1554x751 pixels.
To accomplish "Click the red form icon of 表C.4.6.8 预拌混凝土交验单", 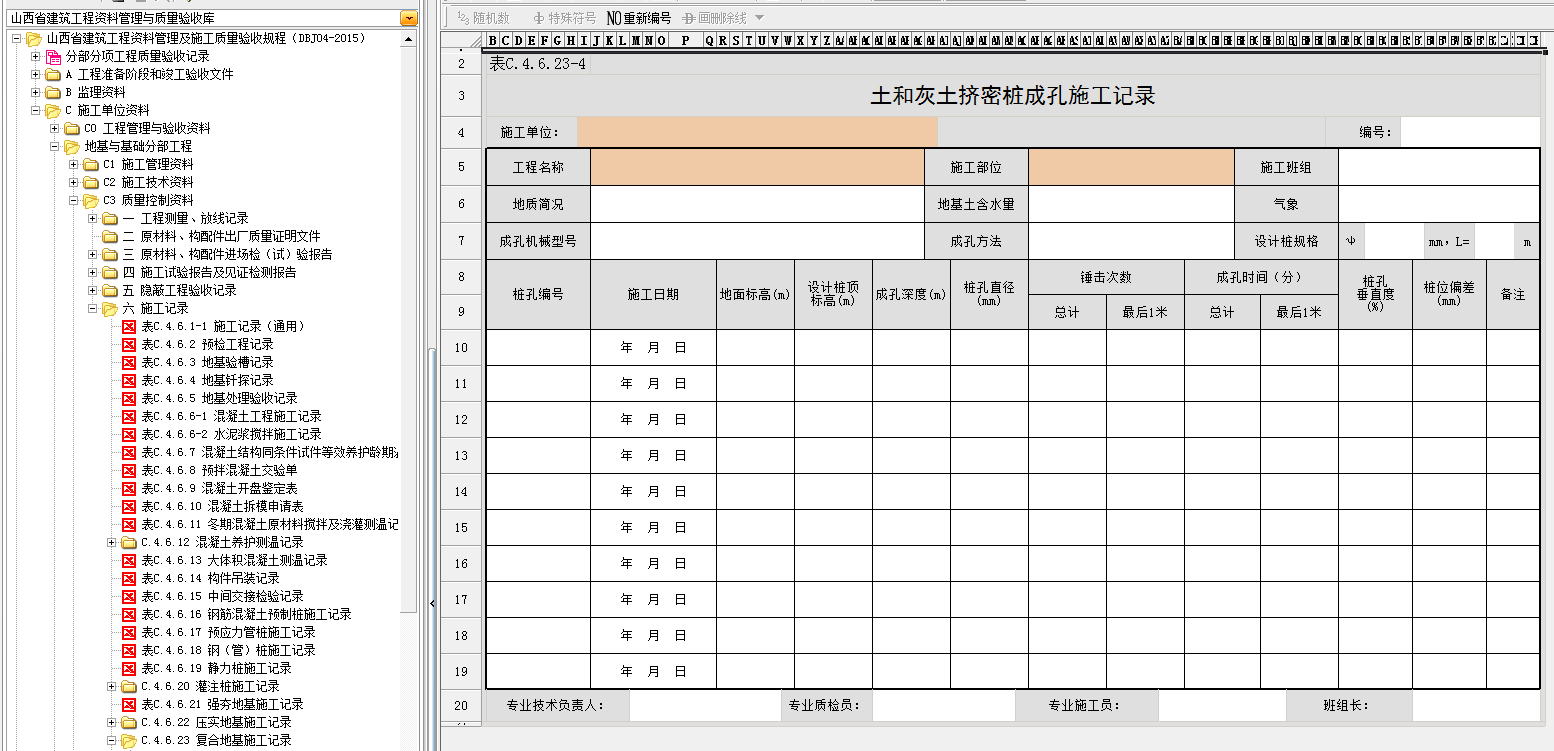I will (129, 470).
